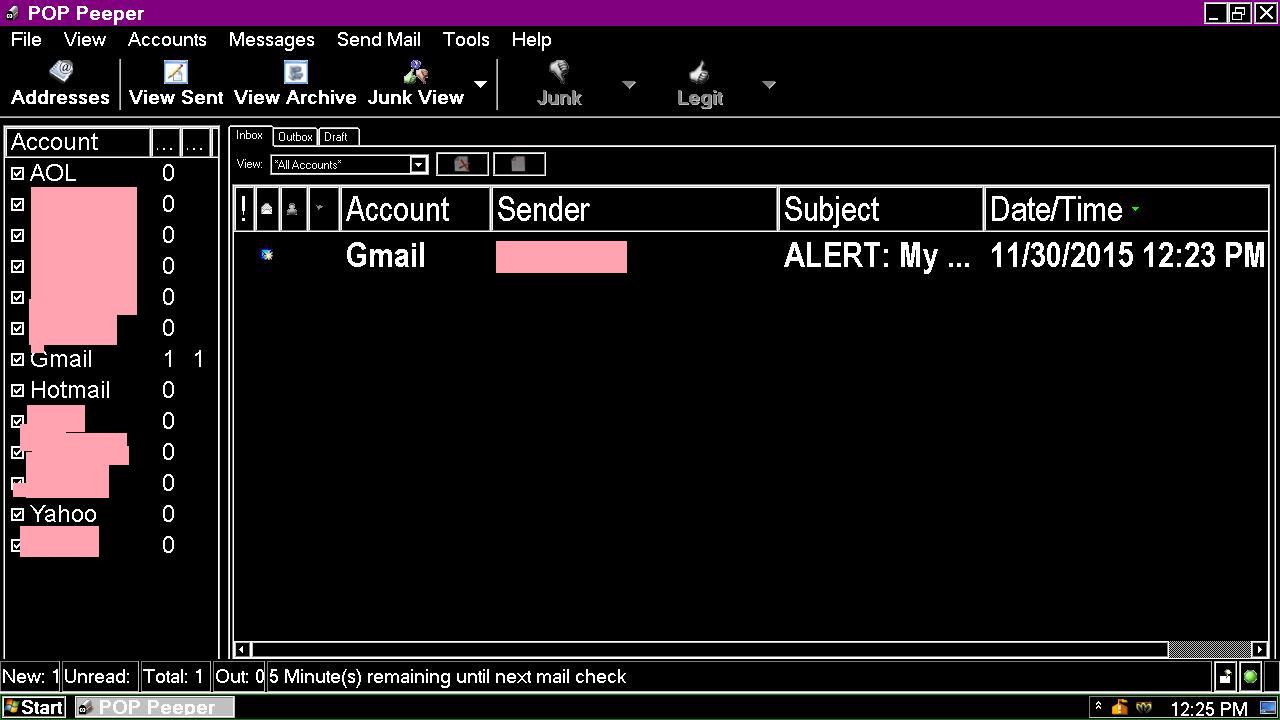Click the blank page icon beside View combo
The width and height of the screenshot is (1280, 720).
[x=519, y=164]
